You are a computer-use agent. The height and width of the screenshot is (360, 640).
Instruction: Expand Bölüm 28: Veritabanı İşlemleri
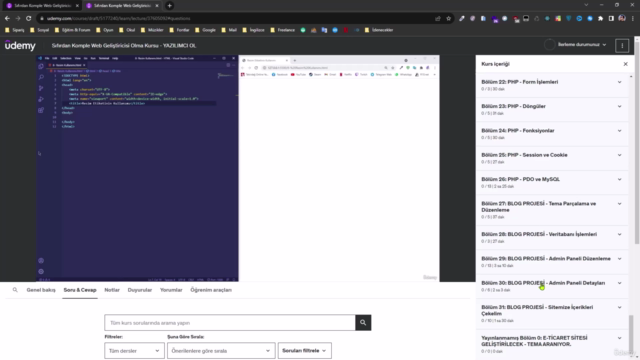(552, 238)
